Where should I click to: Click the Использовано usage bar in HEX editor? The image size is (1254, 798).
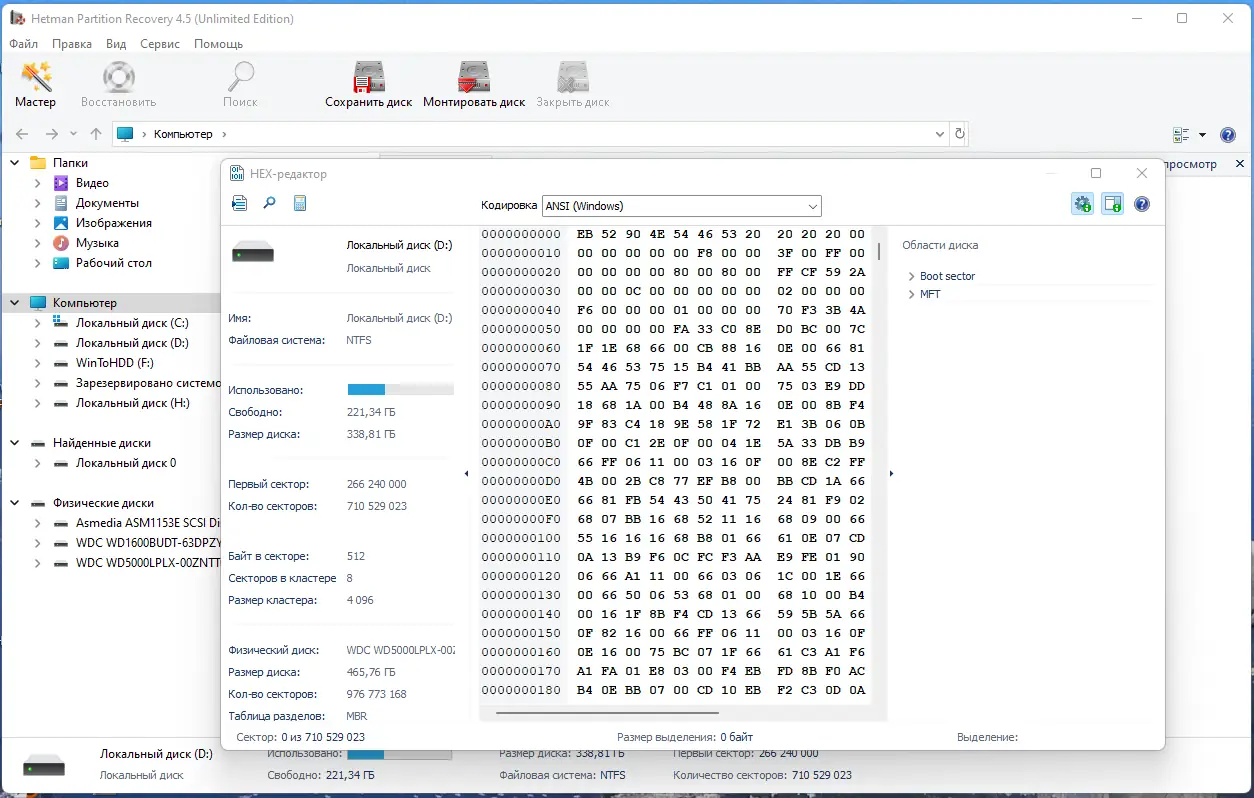(x=400, y=390)
